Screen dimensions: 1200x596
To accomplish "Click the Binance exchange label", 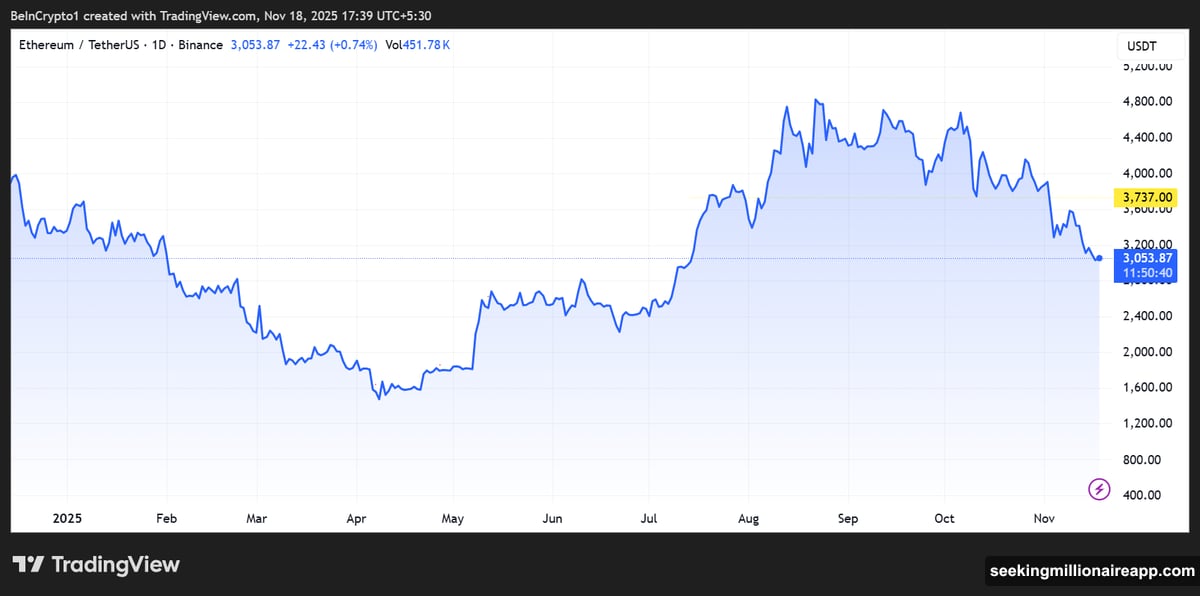I will (200, 46).
